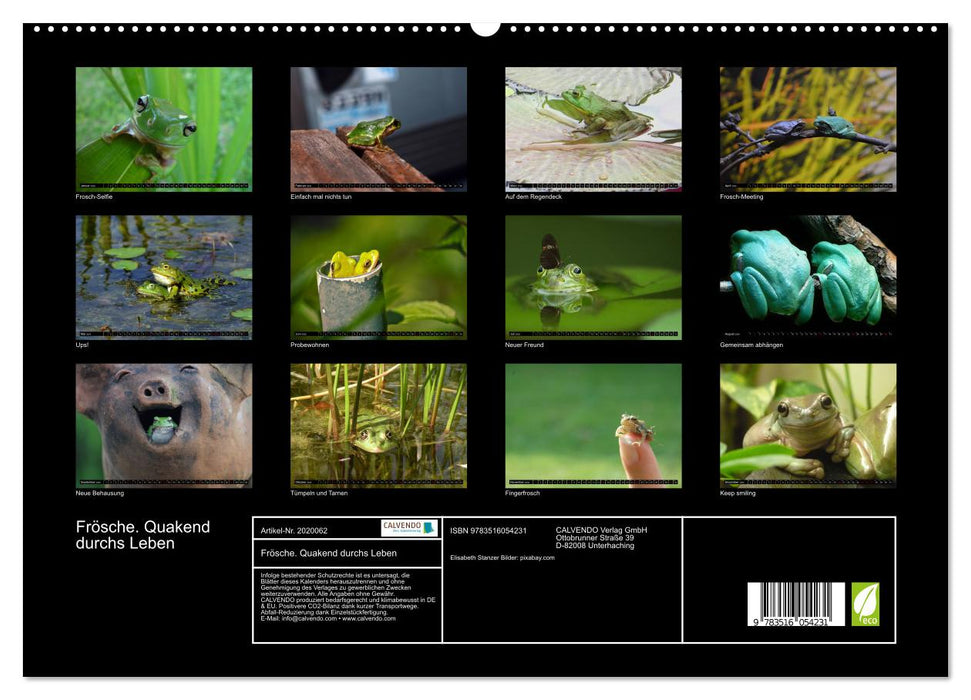The width and height of the screenshot is (971, 700).
Task: Click the calendar hanging hole at top
Action: pyautogui.click(x=485, y=27)
